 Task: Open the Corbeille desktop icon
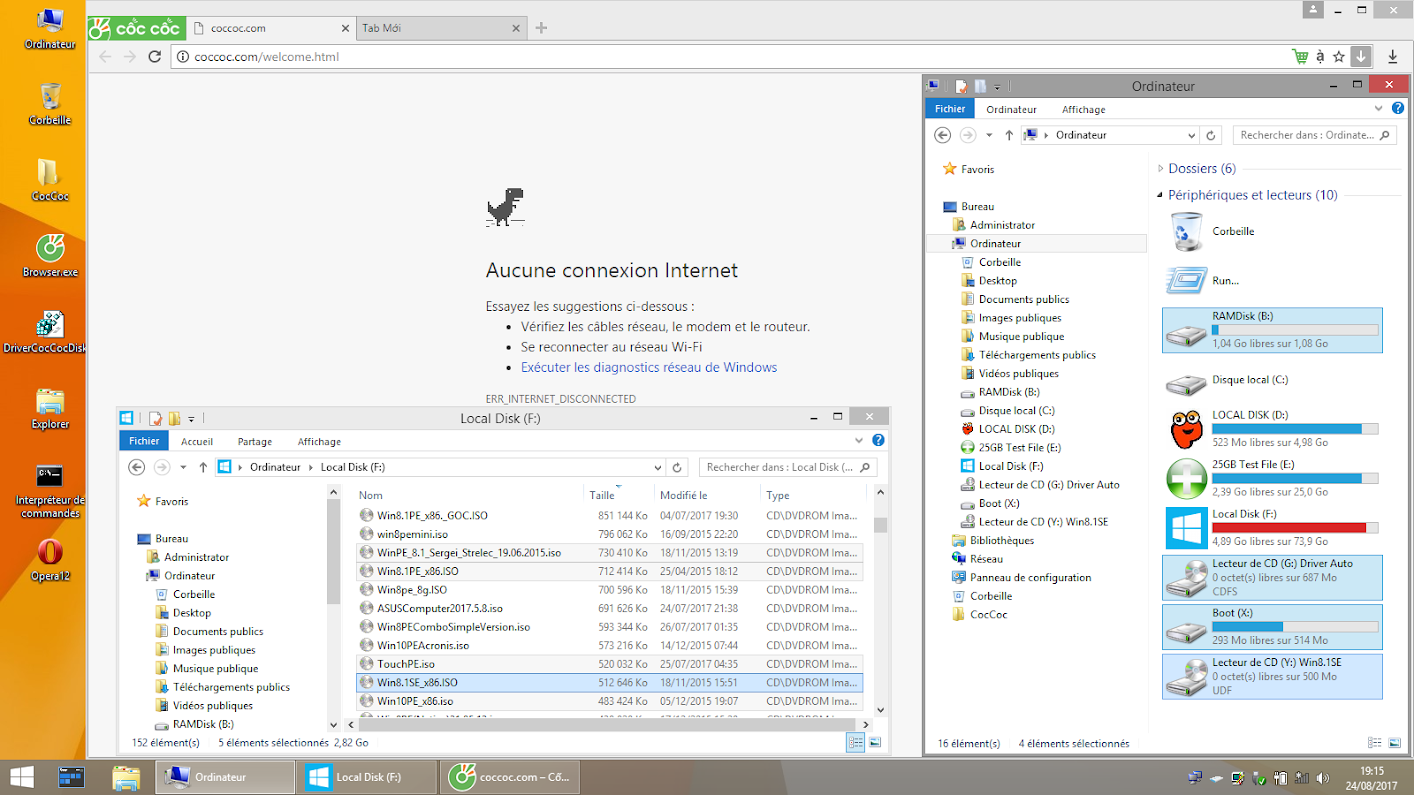50,104
